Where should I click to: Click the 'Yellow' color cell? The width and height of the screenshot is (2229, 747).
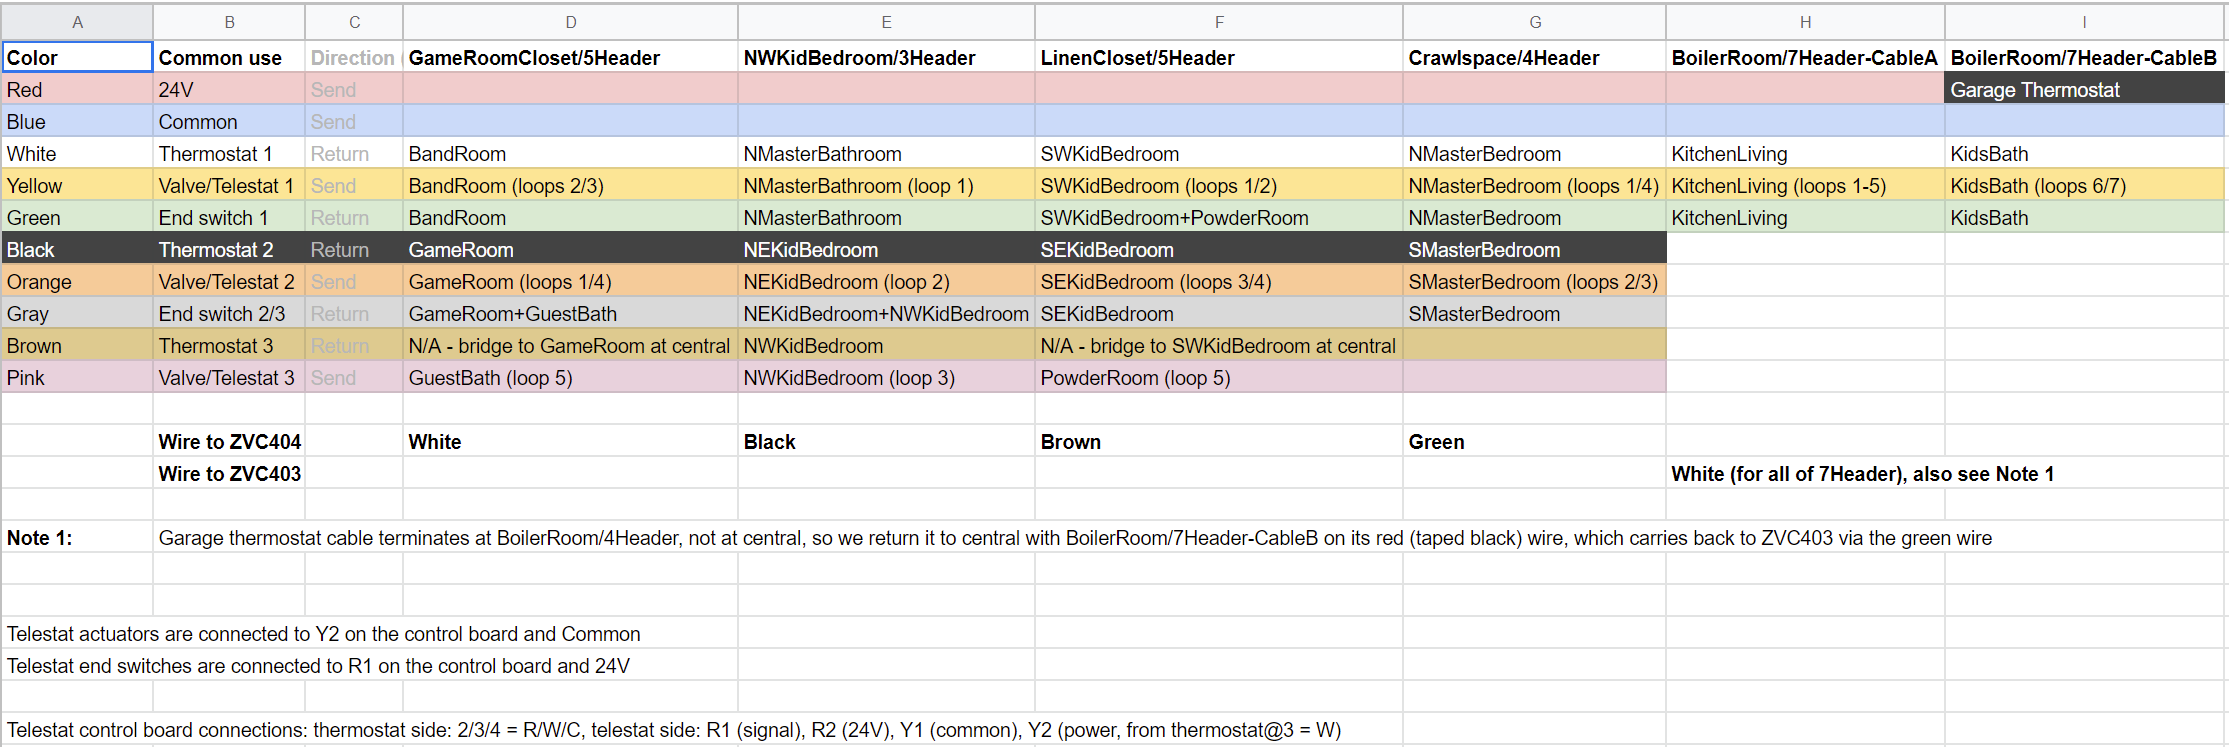pyautogui.click(x=77, y=185)
